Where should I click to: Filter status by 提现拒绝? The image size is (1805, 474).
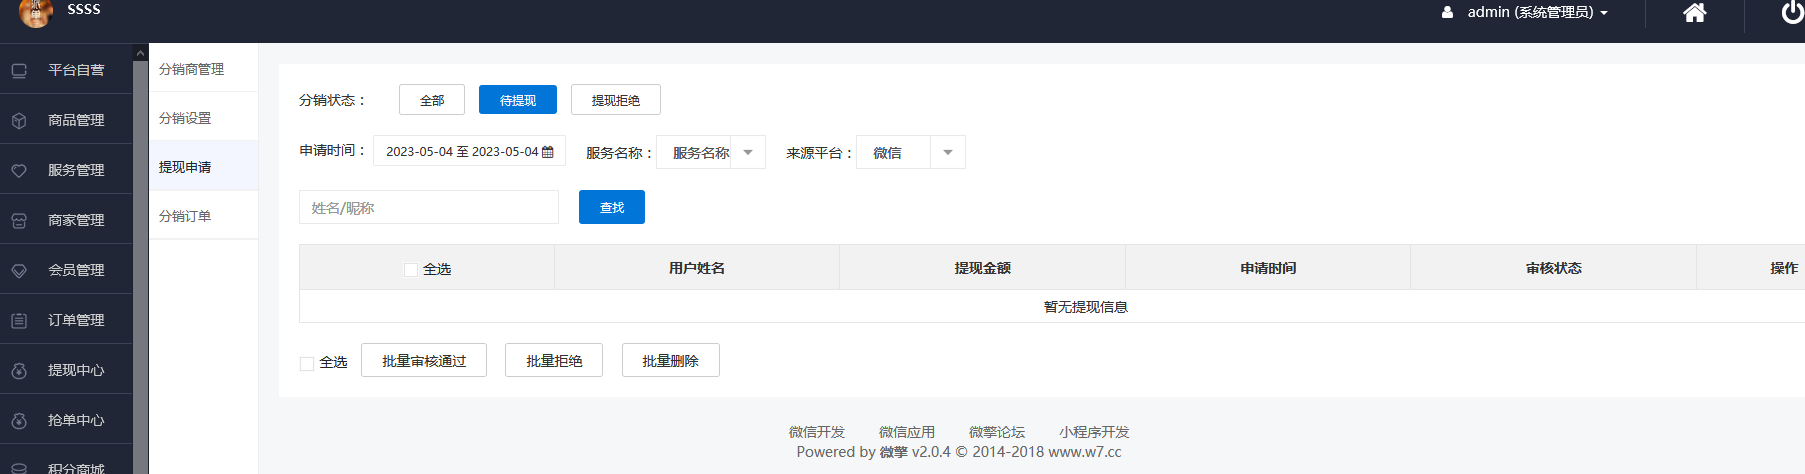616,100
